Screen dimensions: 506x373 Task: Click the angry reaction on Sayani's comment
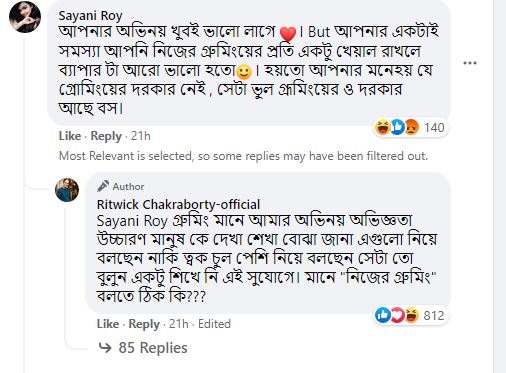(x=412, y=127)
